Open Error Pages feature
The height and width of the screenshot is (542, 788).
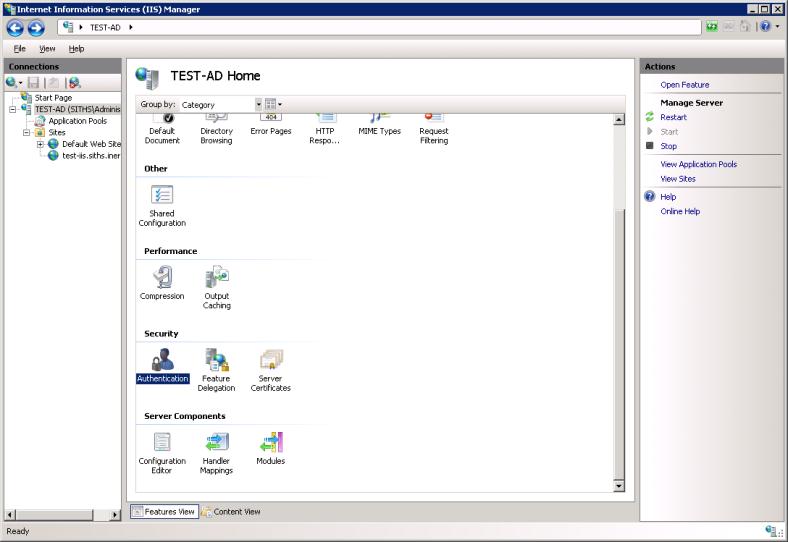(271, 125)
